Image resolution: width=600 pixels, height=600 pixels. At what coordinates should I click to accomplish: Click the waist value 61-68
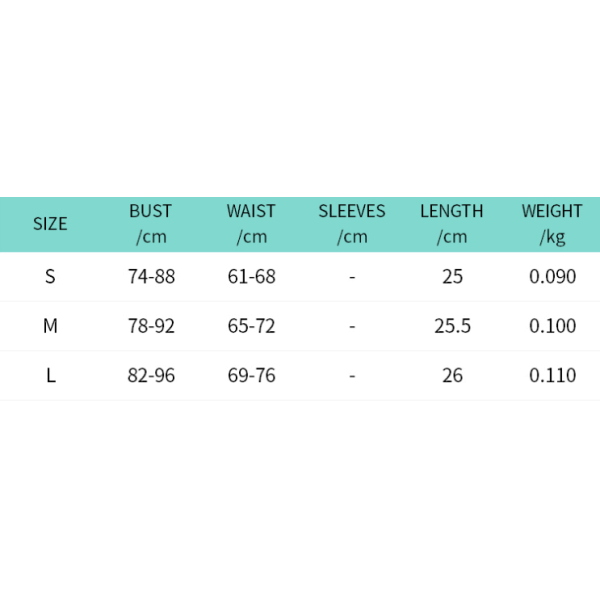[251, 276]
